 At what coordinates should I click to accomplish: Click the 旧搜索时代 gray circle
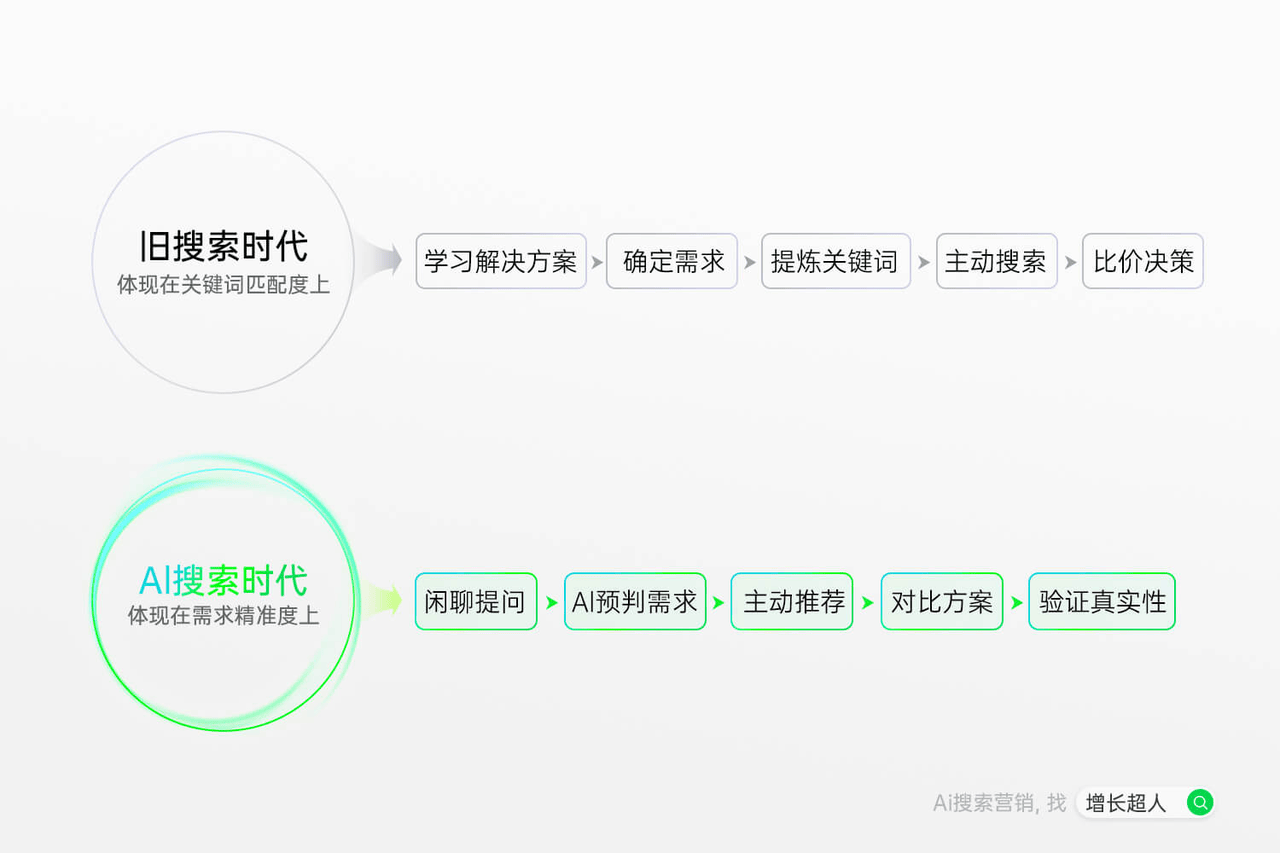[x=223, y=262]
